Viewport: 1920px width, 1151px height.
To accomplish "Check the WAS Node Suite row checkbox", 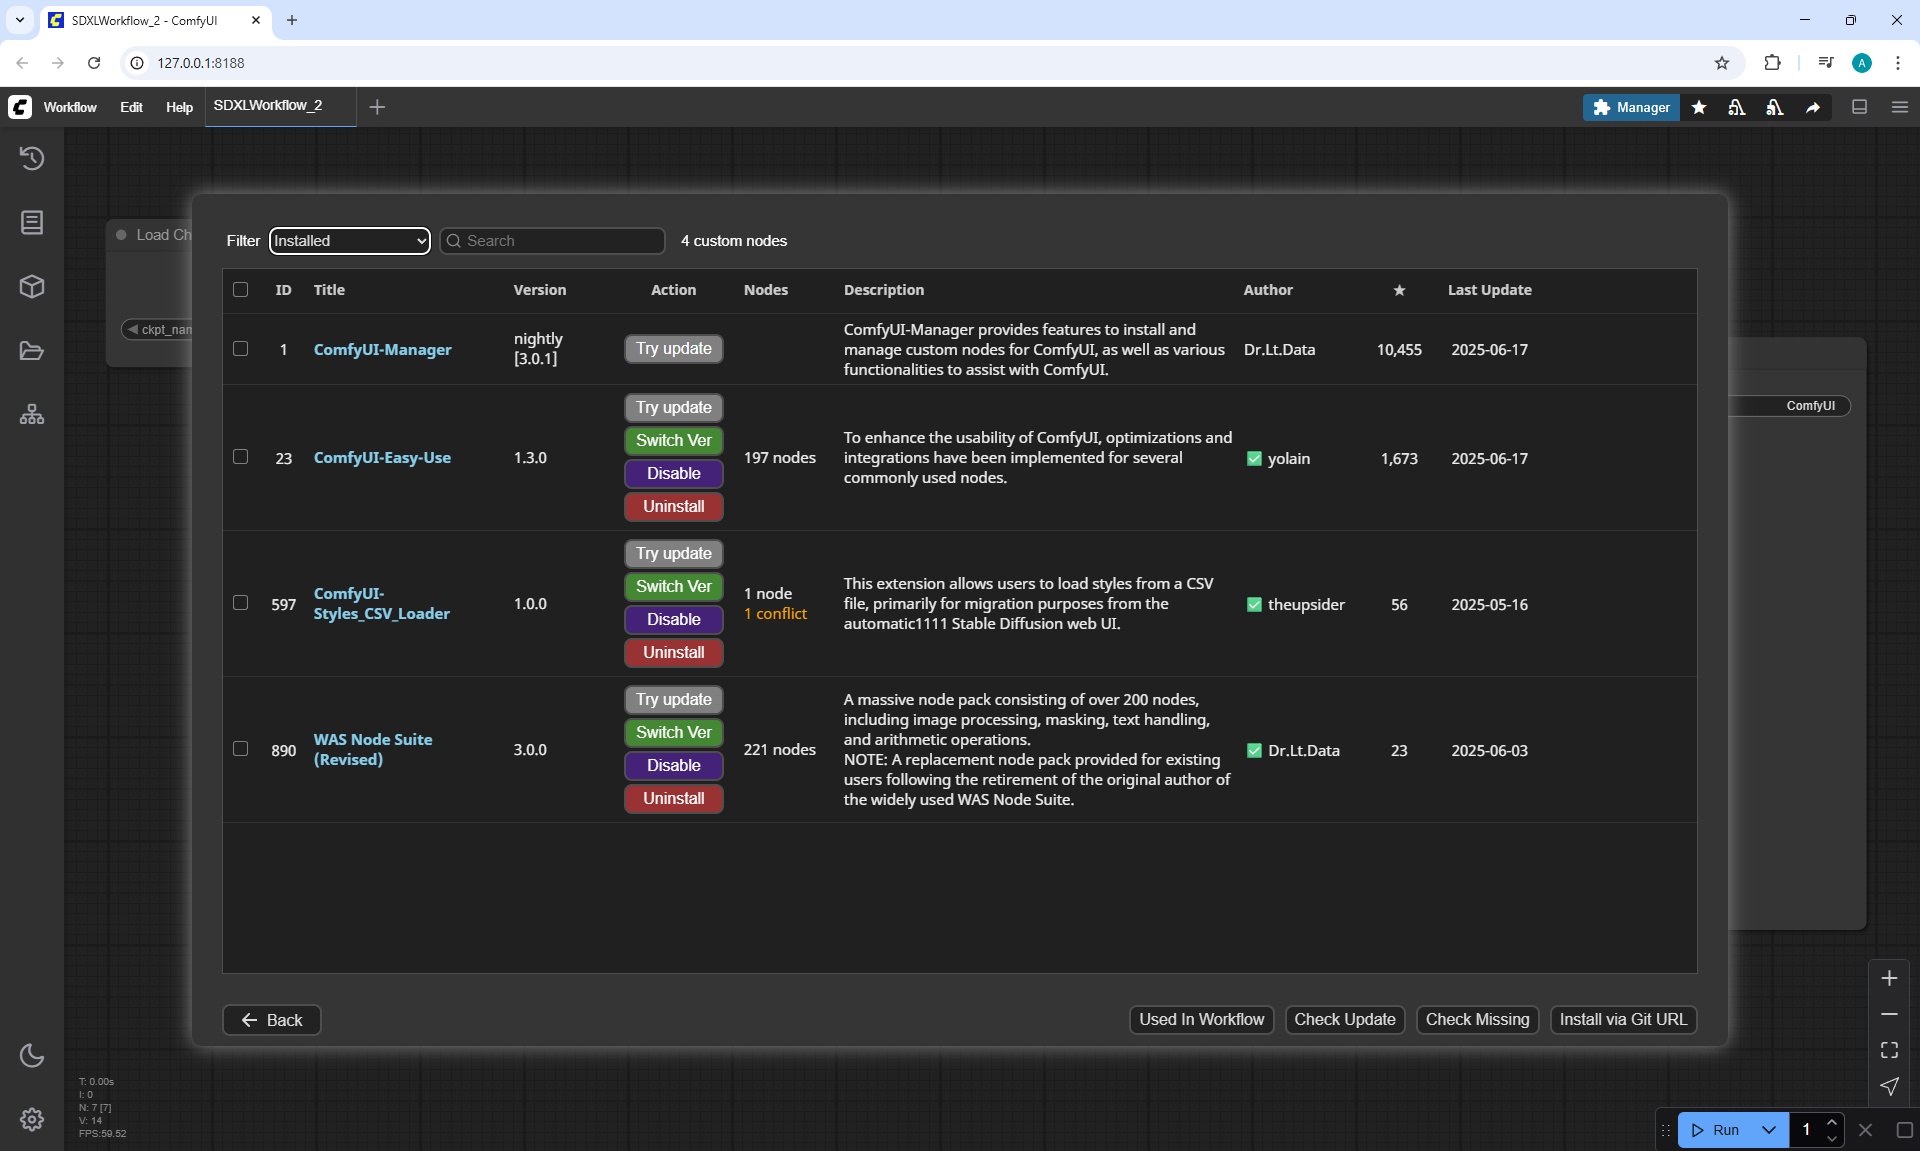I will (x=240, y=749).
